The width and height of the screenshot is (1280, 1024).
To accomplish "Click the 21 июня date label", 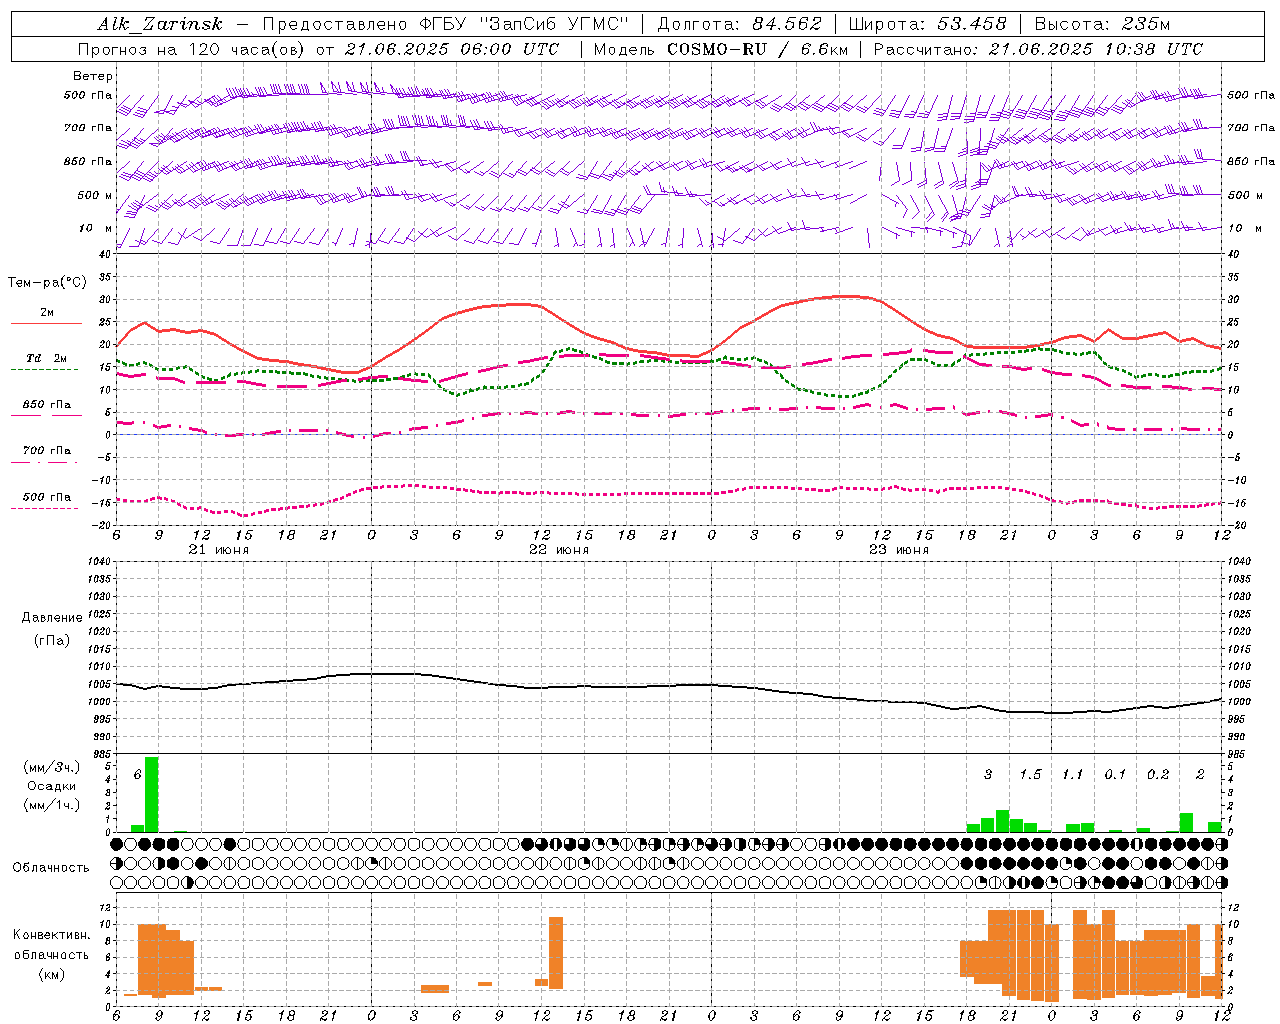I will tap(218, 550).
